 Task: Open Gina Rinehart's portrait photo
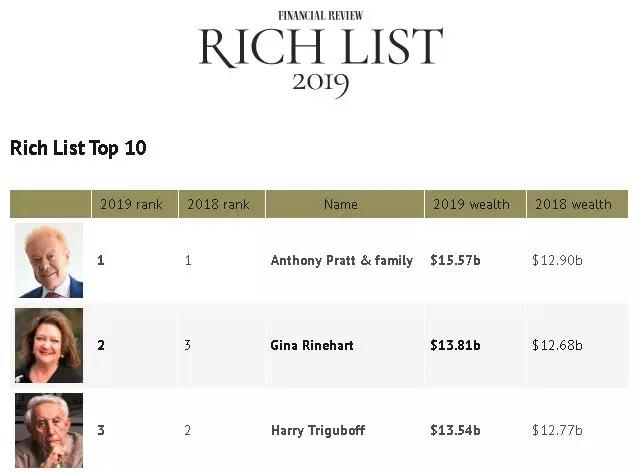click(49, 346)
